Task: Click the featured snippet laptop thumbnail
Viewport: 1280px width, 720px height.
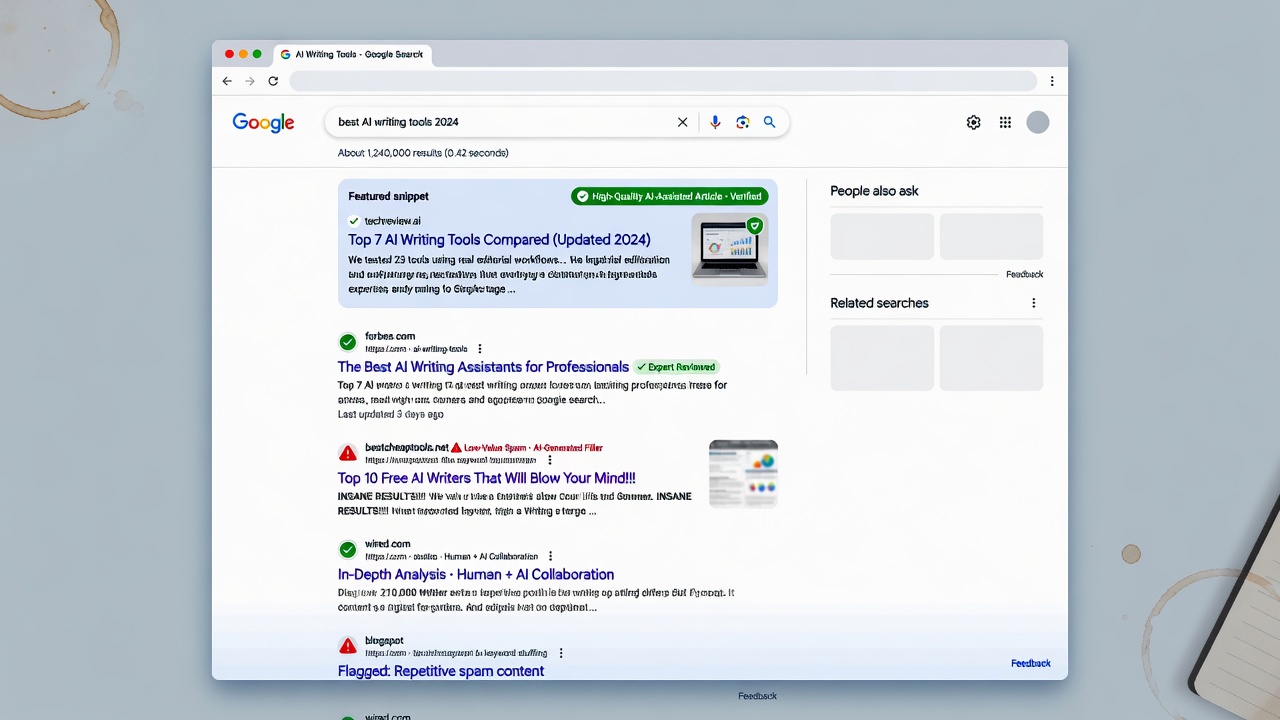Action: 729,250
